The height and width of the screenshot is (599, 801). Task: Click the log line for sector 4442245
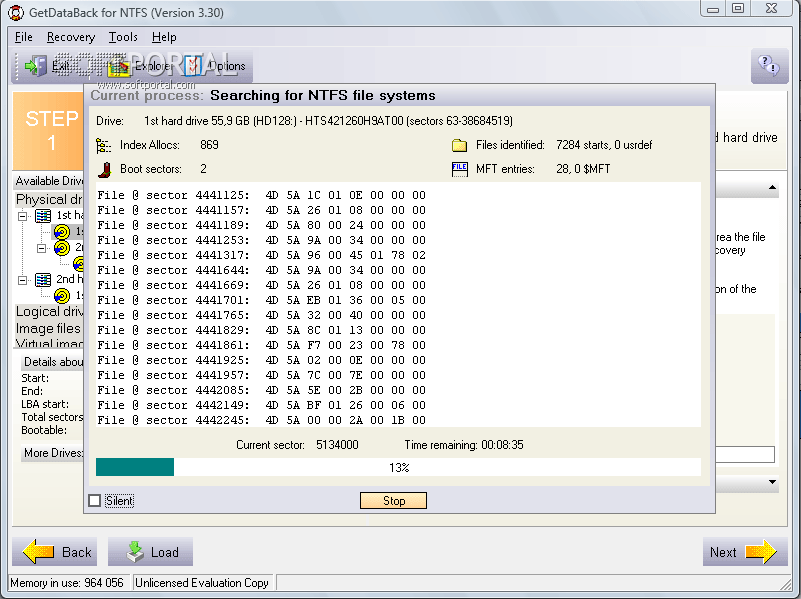pyautogui.click(x=262, y=420)
